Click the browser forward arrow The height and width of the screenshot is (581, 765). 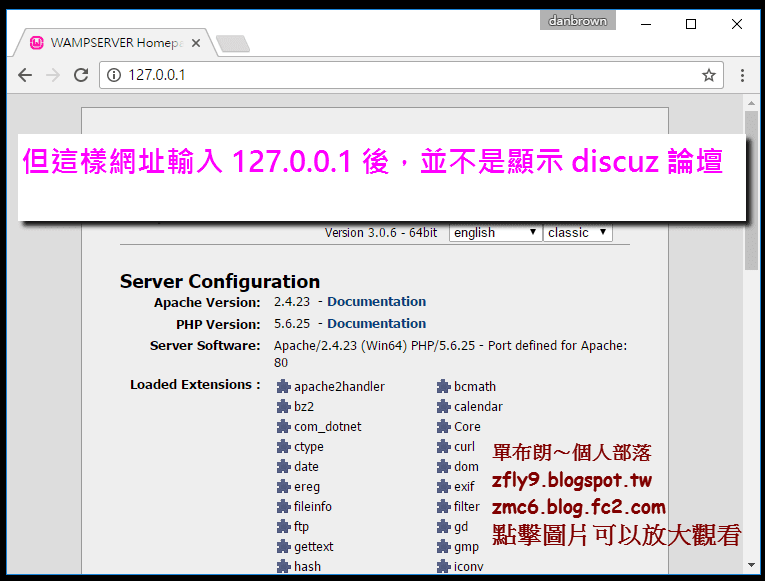coord(53,75)
